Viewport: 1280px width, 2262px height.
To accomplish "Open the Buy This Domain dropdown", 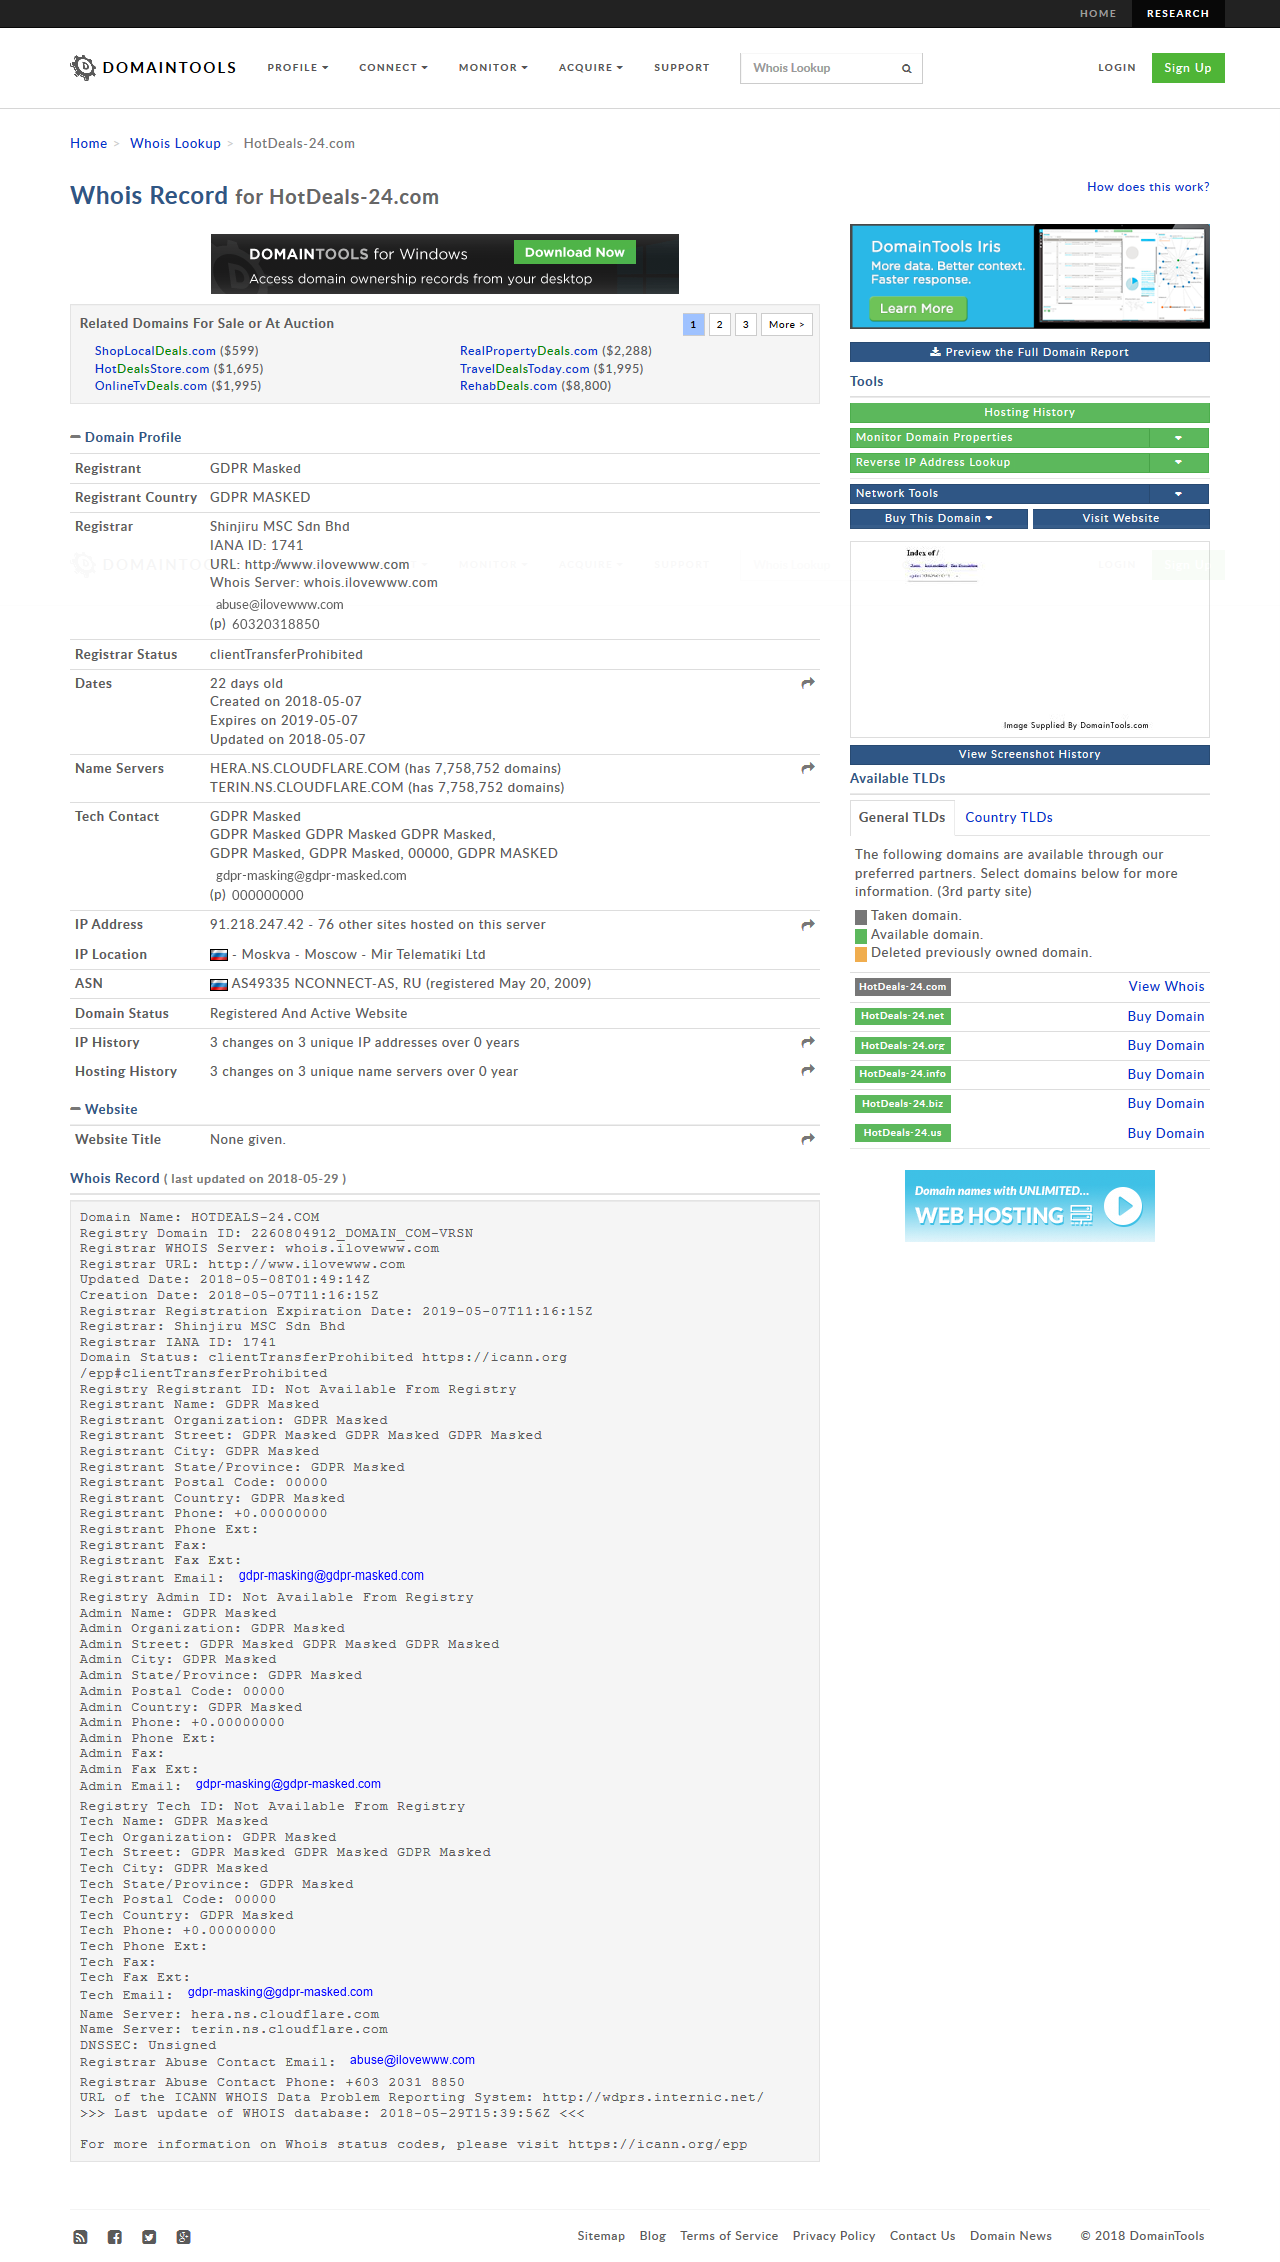I will tap(938, 518).
